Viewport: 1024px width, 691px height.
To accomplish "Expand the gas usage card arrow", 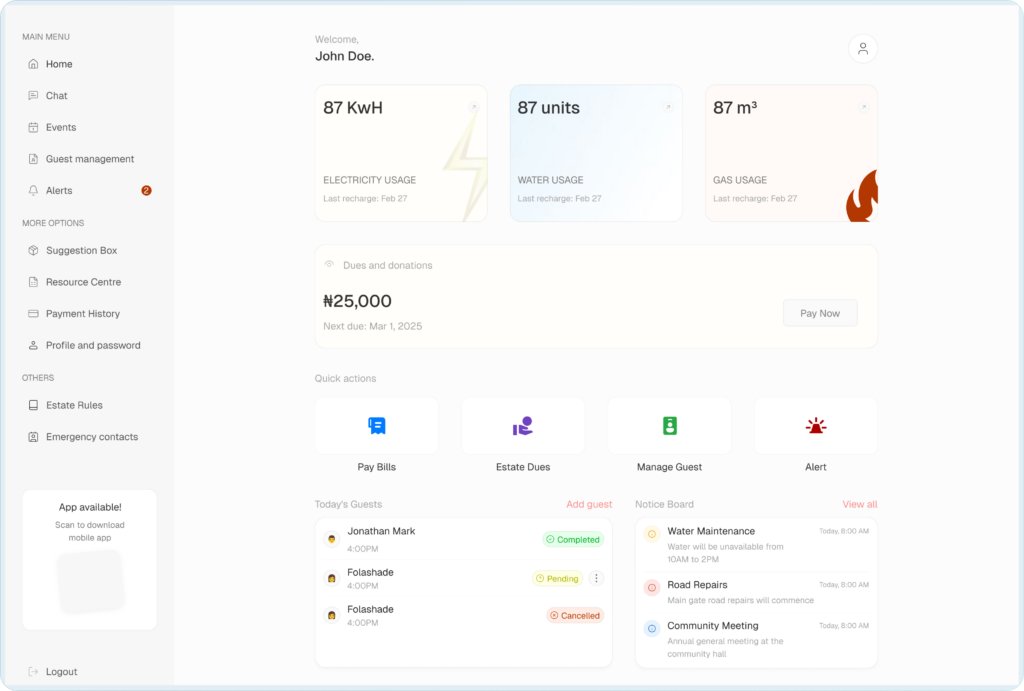I will 863,107.
